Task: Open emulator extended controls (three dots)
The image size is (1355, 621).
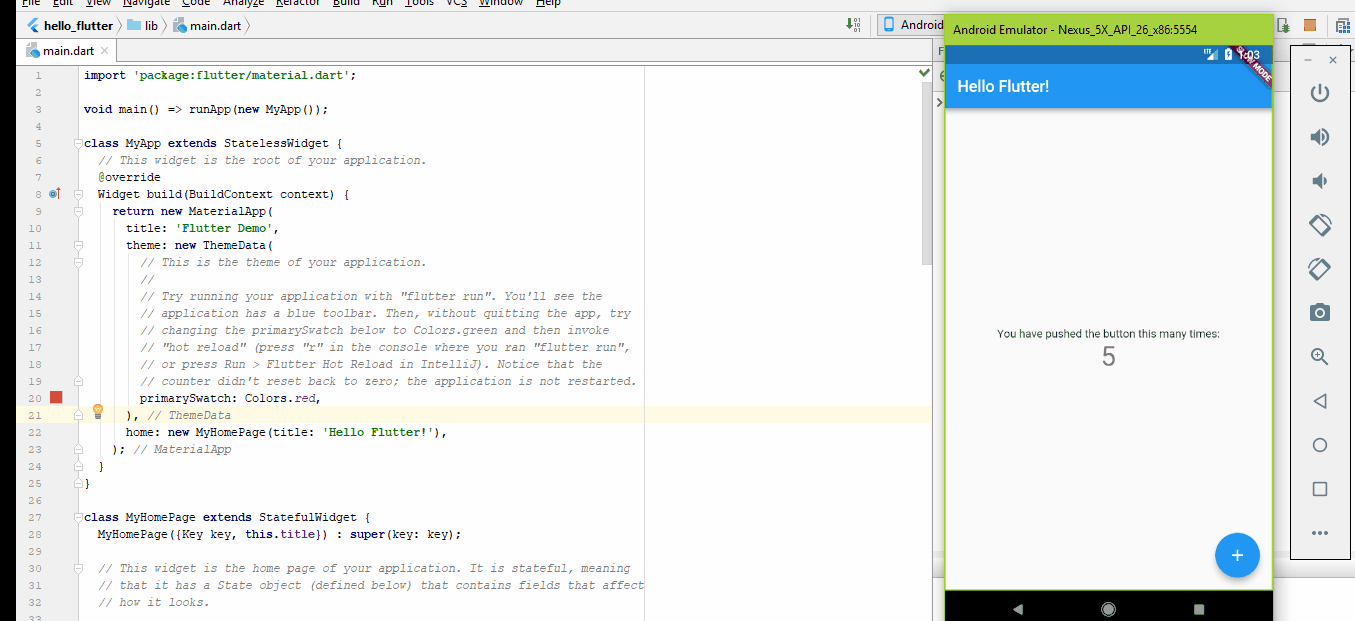Action: [x=1320, y=533]
